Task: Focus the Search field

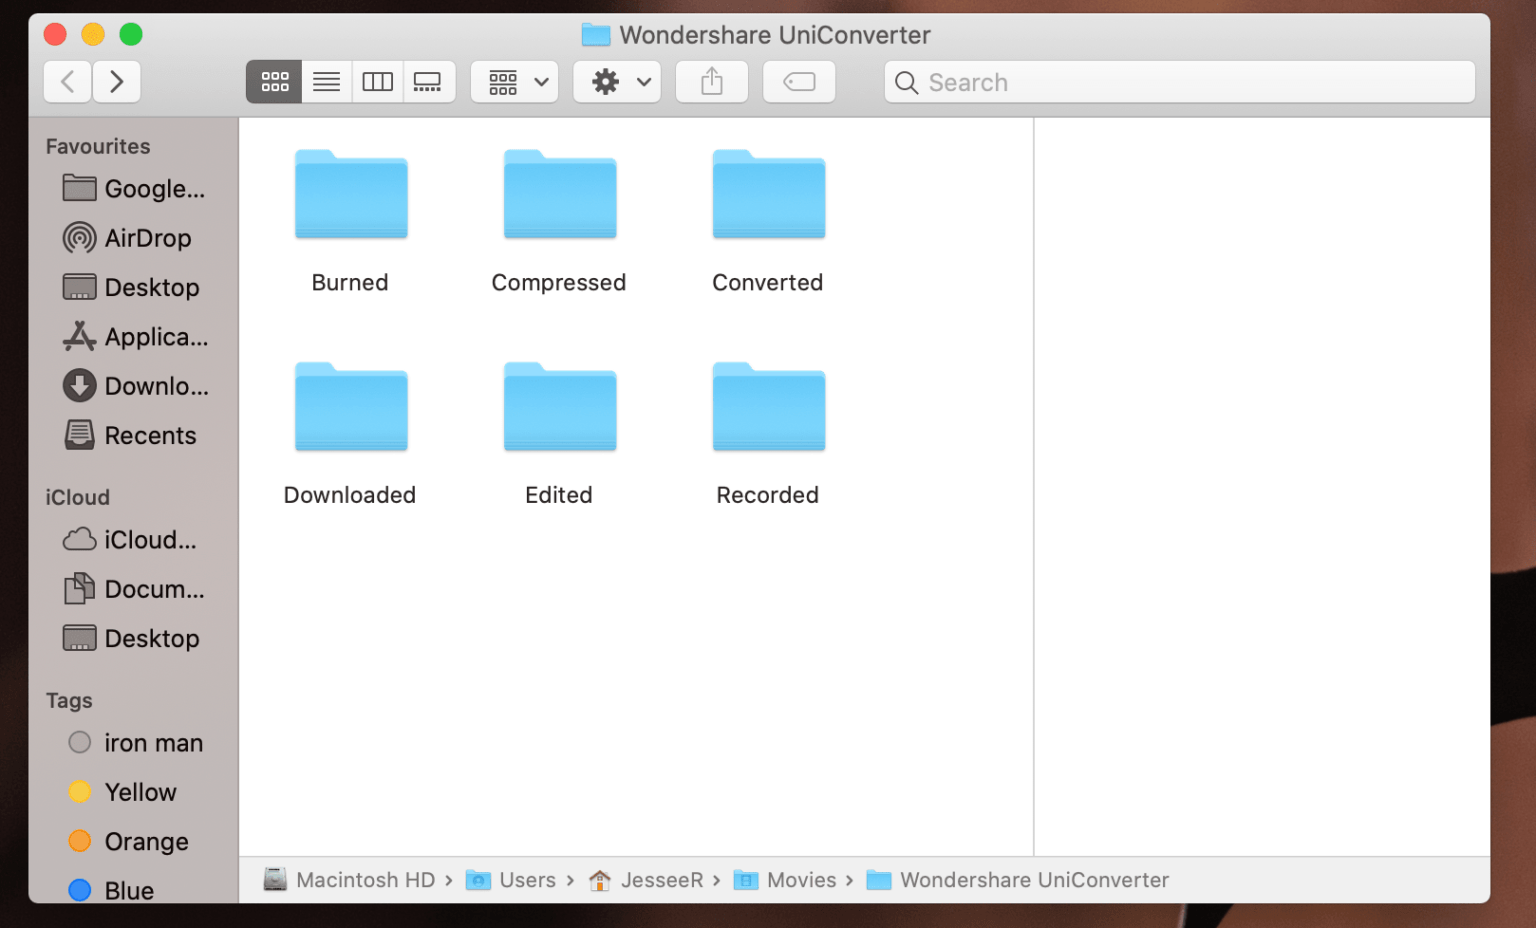Action: (x=1179, y=82)
